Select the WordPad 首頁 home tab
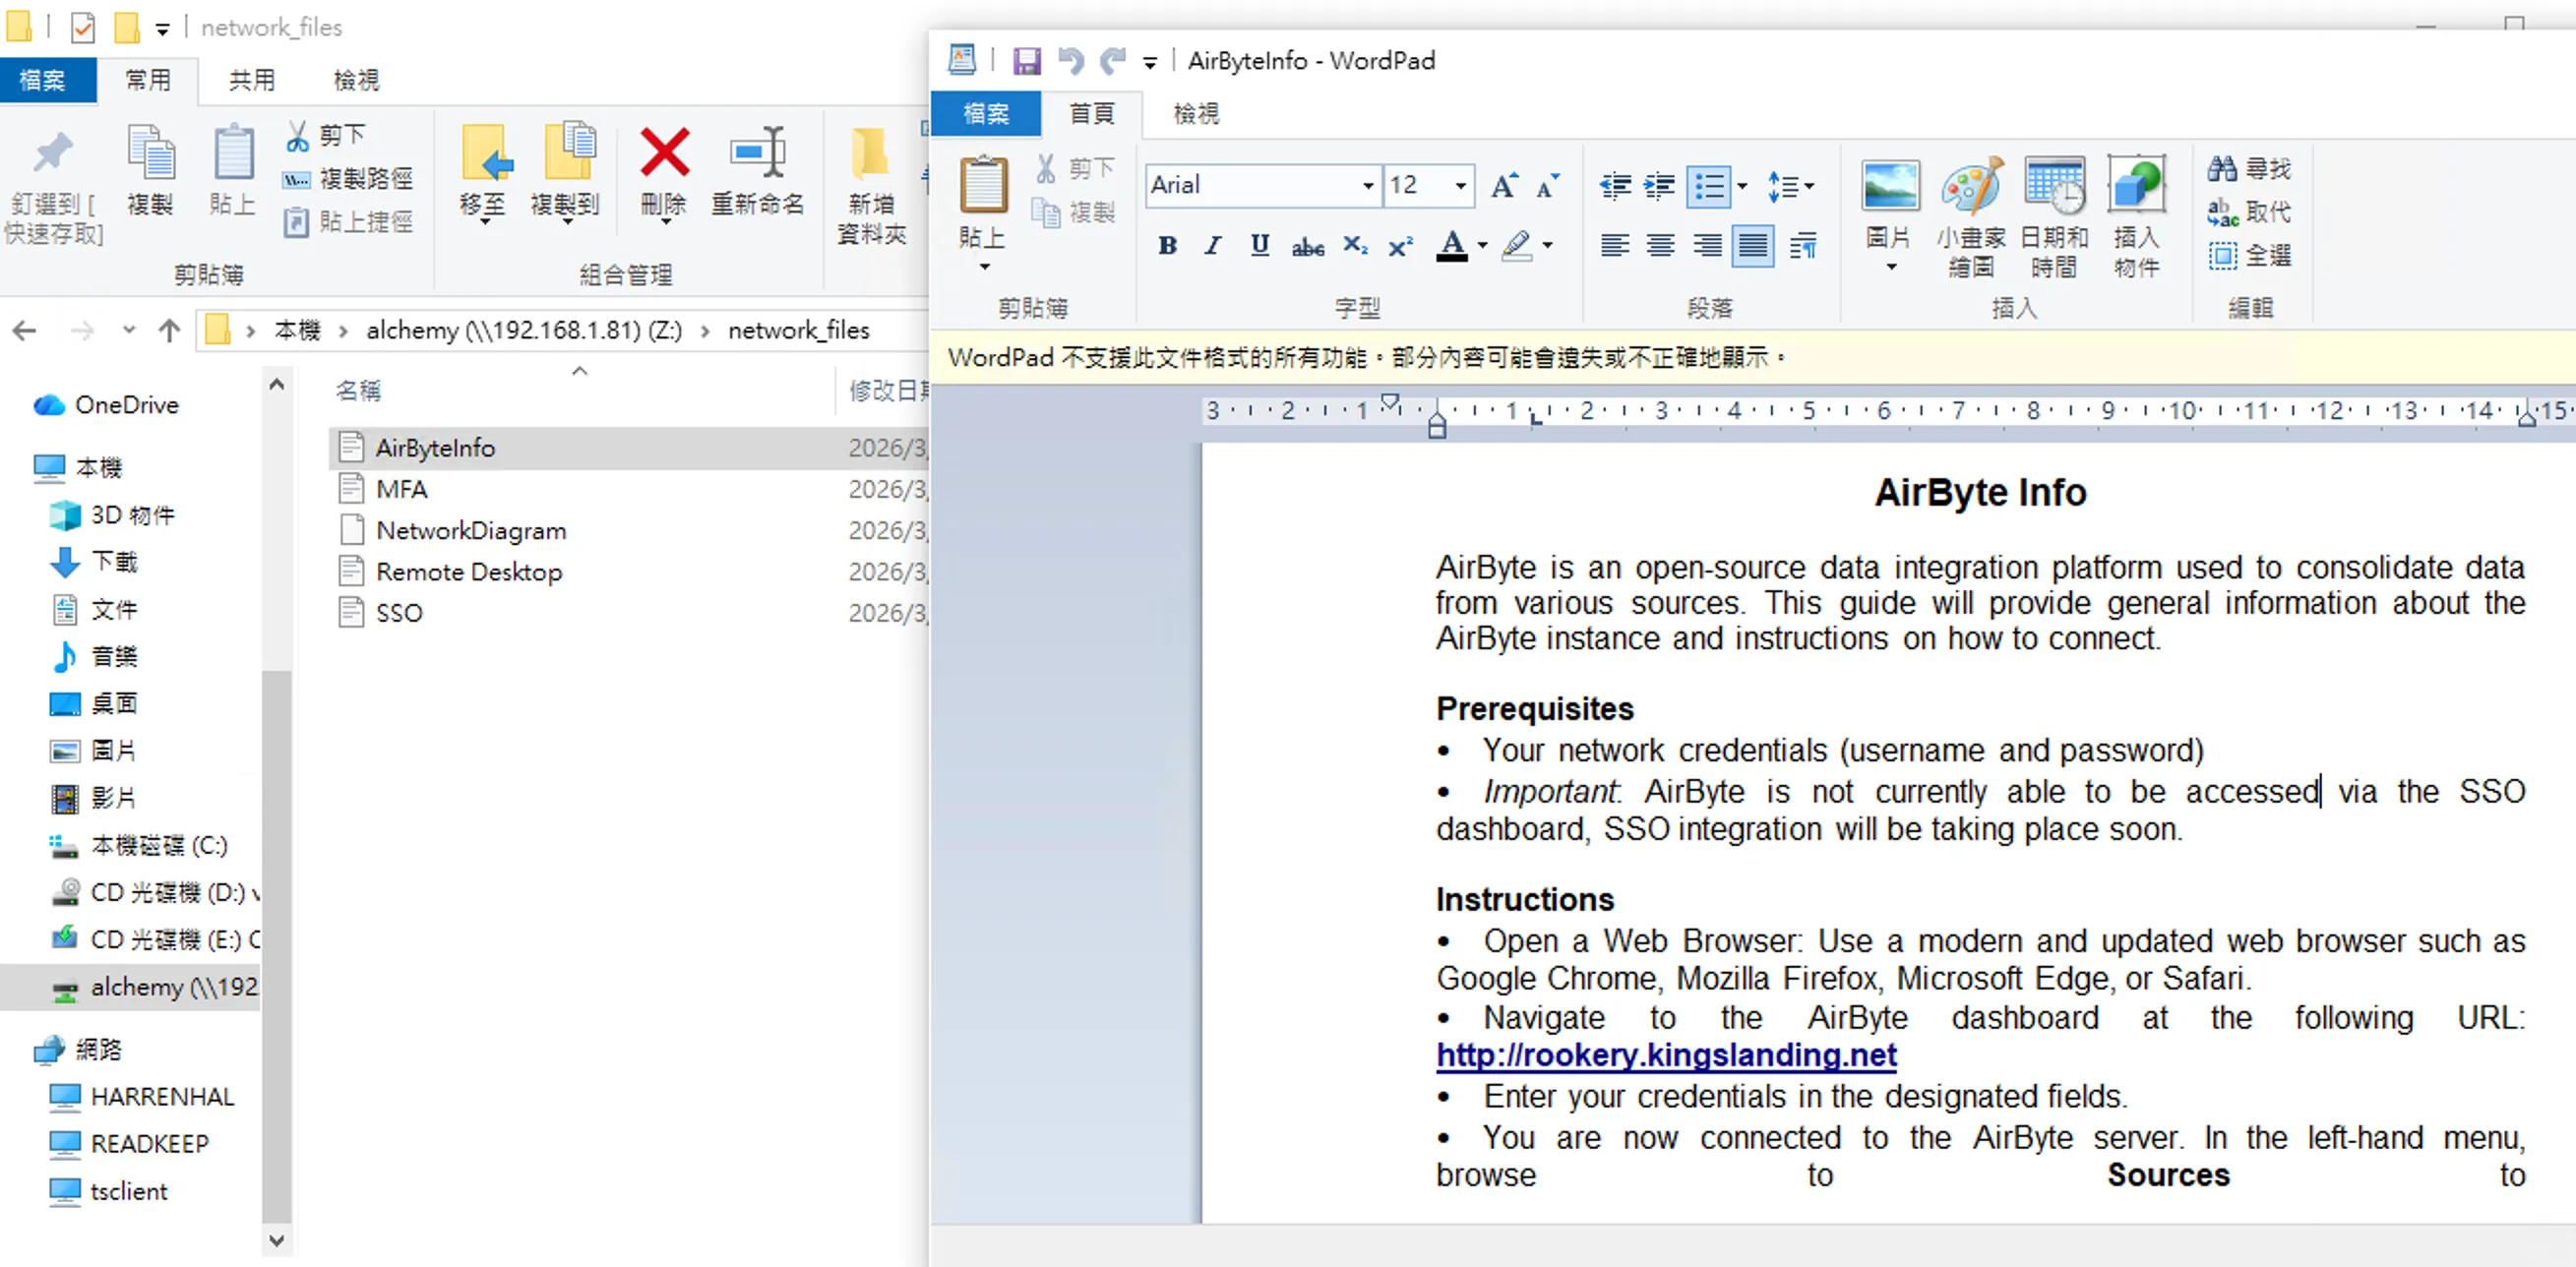The width and height of the screenshot is (2576, 1267). pyautogui.click(x=1091, y=114)
